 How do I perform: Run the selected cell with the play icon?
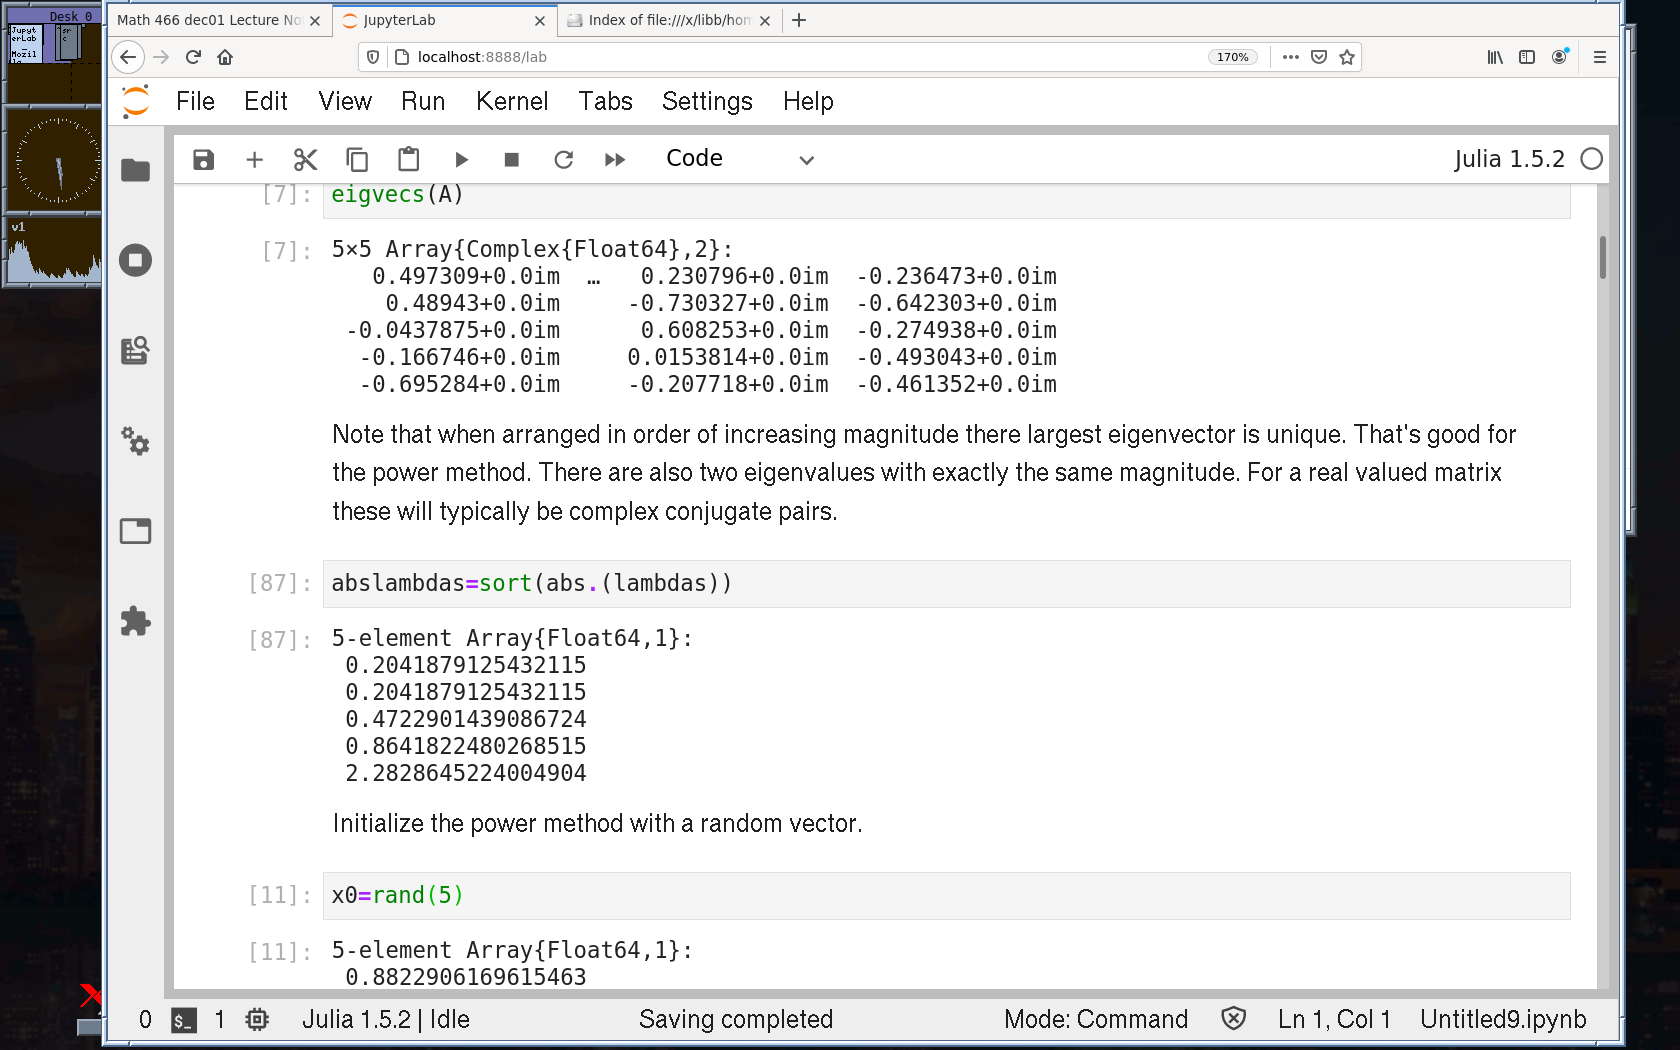tap(461, 160)
